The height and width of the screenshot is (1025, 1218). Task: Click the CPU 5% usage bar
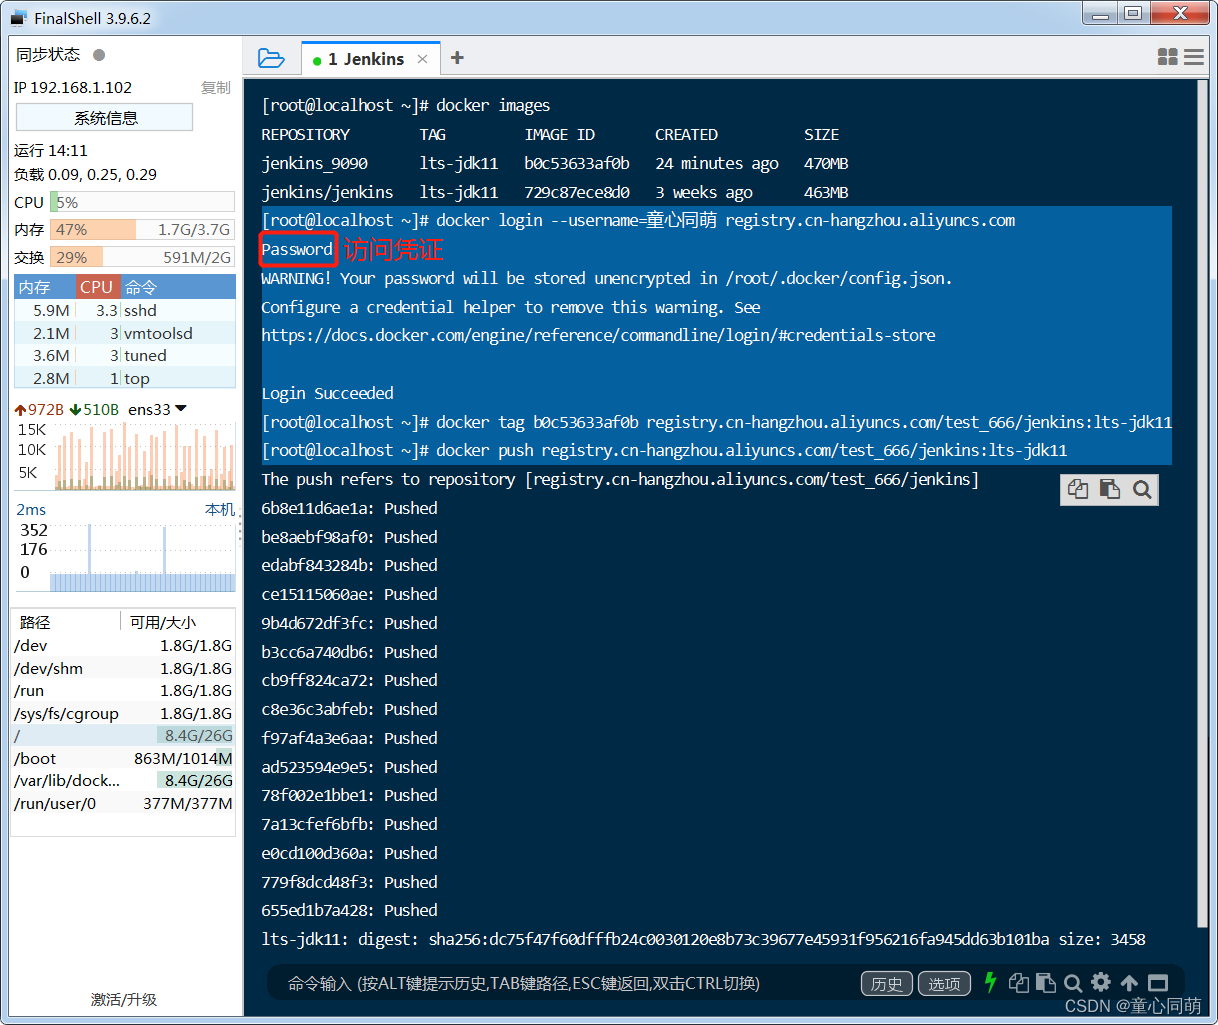142,202
